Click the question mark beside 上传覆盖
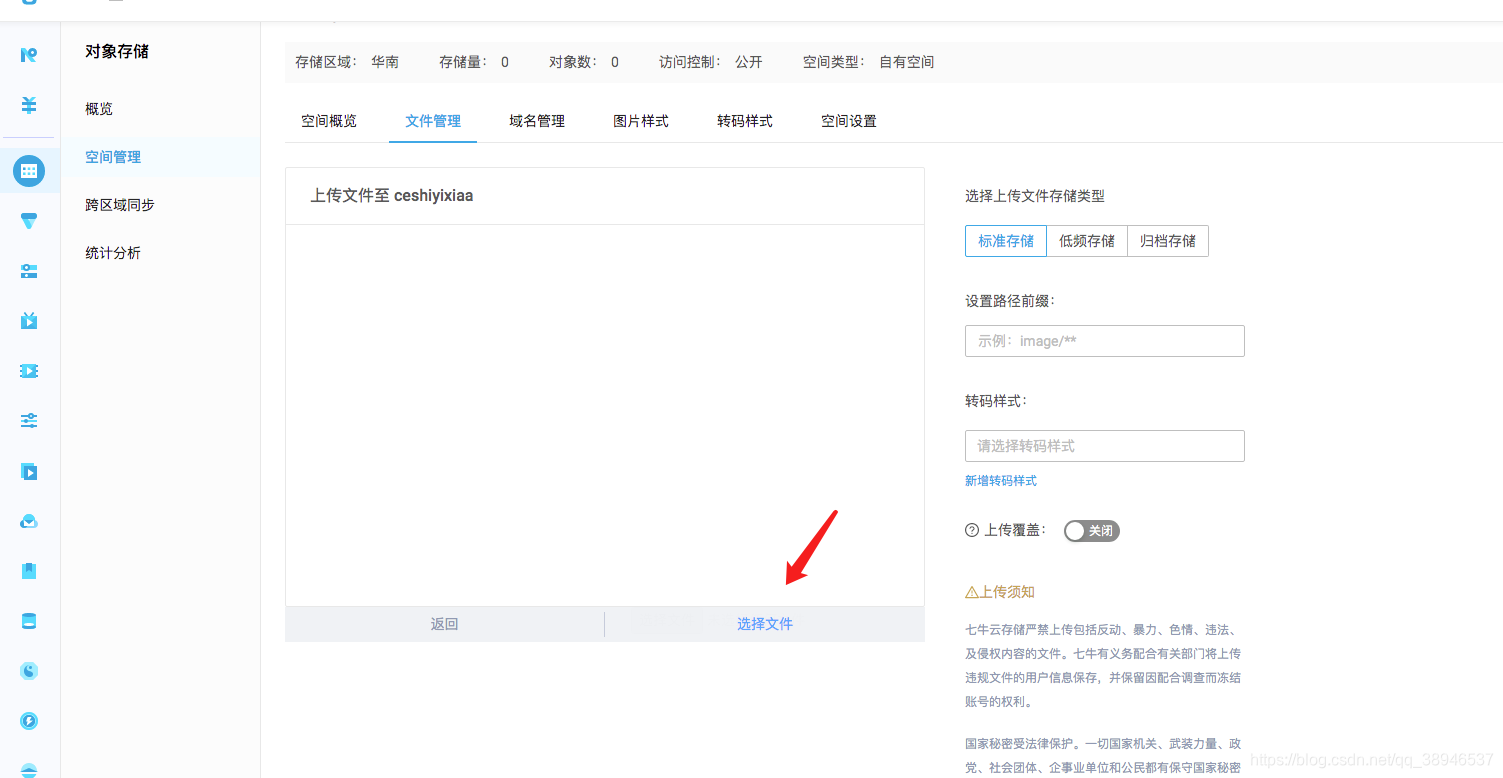Image resolution: width=1503 pixels, height=778 pixels. point(971,531)
